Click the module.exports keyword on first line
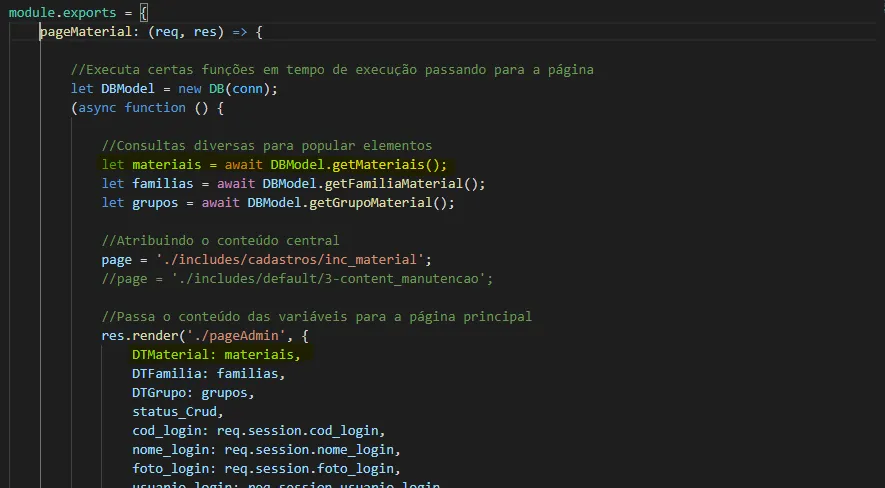The height and width of the screenshot is (488, 885). (x=62, y=13)
